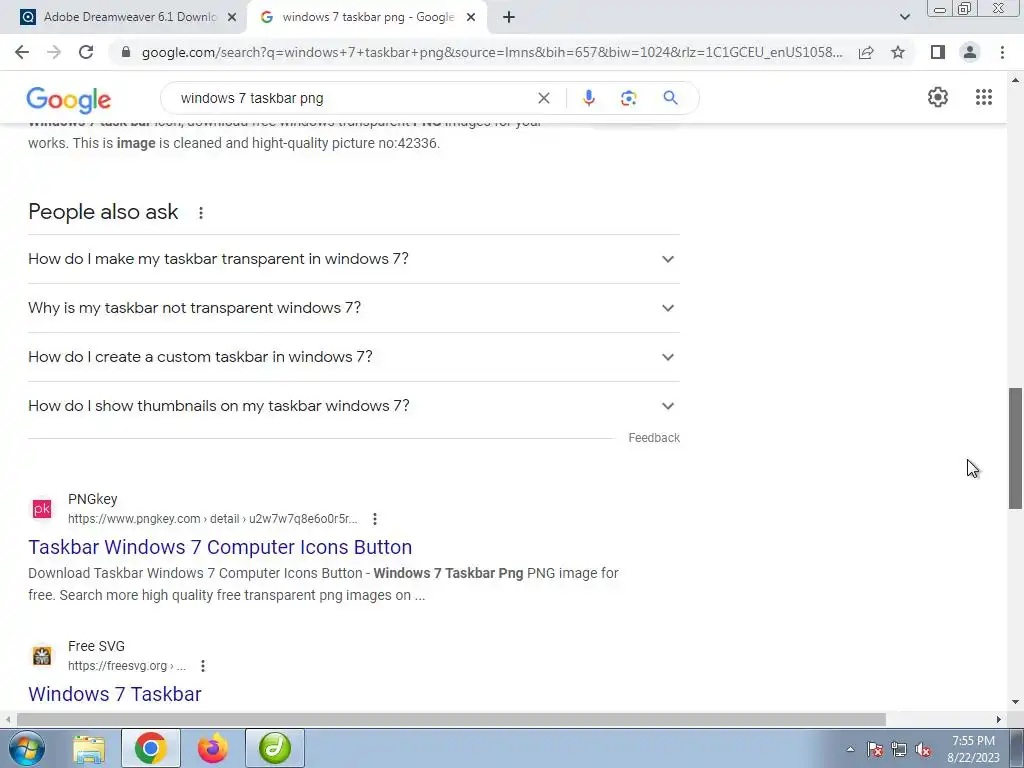Bookmark this tab with the star

tap(898, 52)
